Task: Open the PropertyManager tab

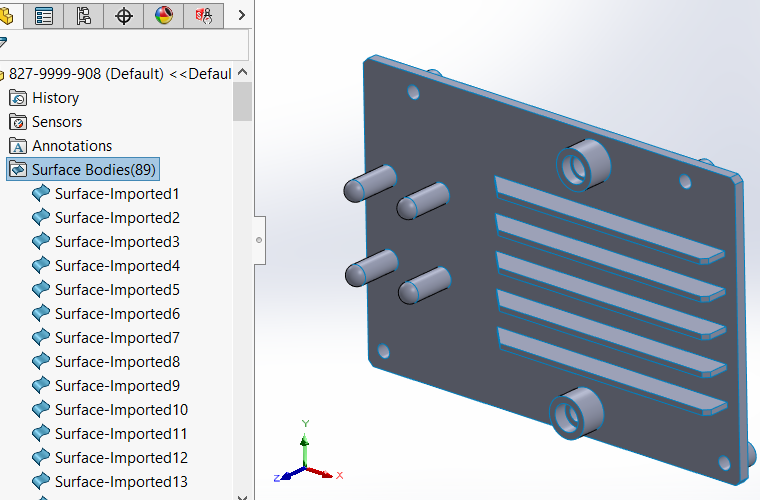Action: pyautogui.click(x=44, y=16)
